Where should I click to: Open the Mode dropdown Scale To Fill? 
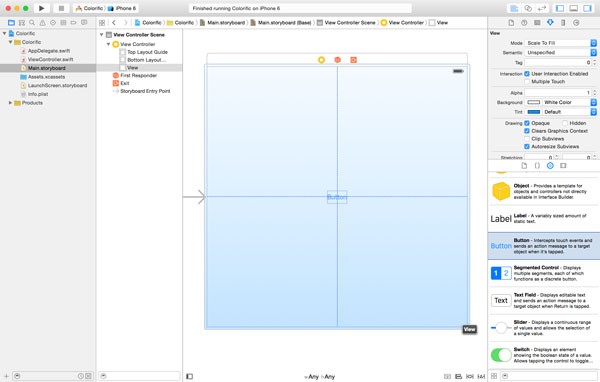tap(561, 43)
